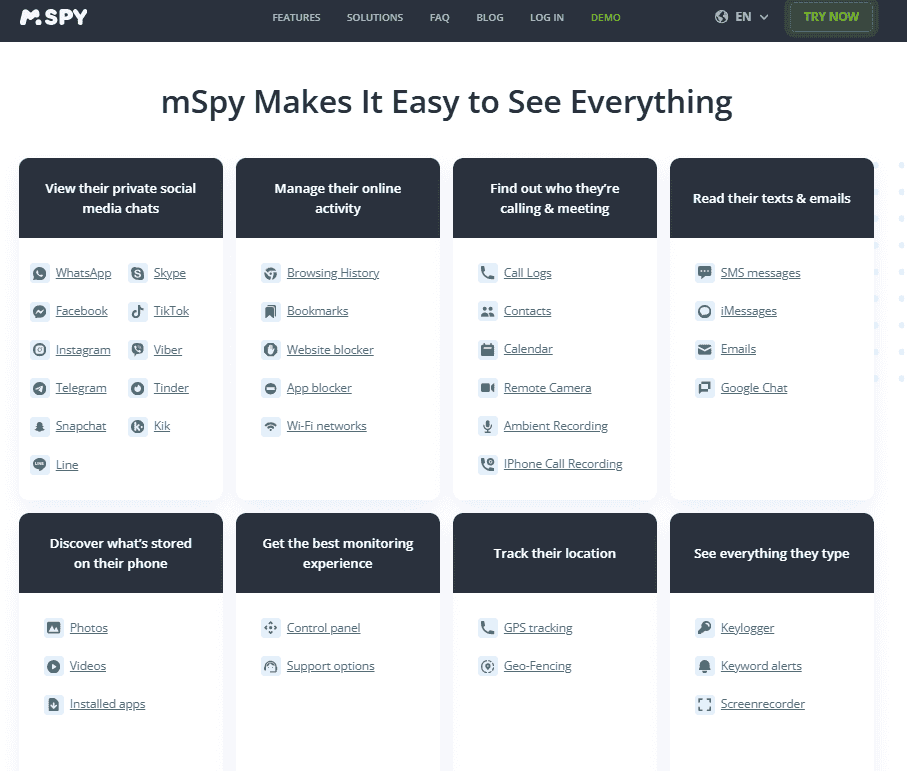
Task: Click the Contacts people icon
Action: pos(488,311)
